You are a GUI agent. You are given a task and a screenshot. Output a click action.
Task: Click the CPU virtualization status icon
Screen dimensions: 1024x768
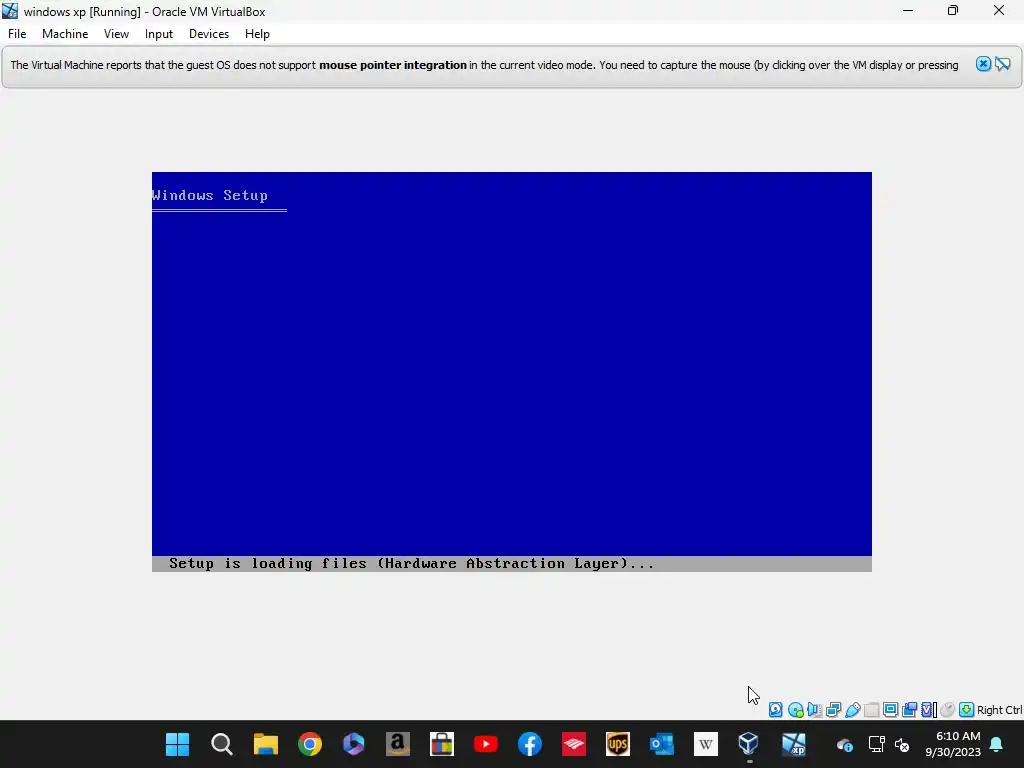pyautogui.click(x=928, y=709)
